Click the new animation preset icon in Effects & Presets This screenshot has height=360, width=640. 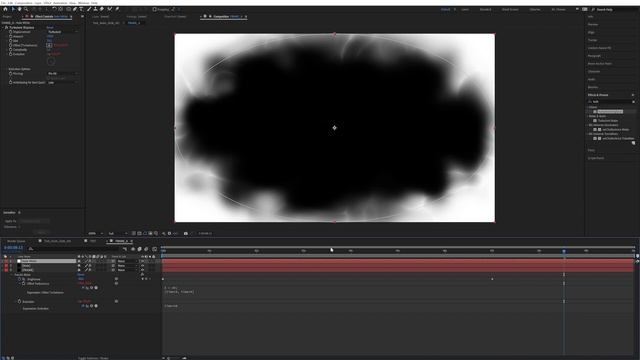[x=633, y=143]
